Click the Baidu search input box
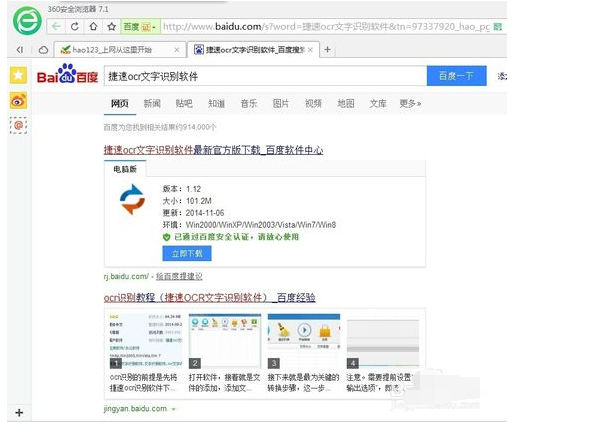 click(265, 76)
